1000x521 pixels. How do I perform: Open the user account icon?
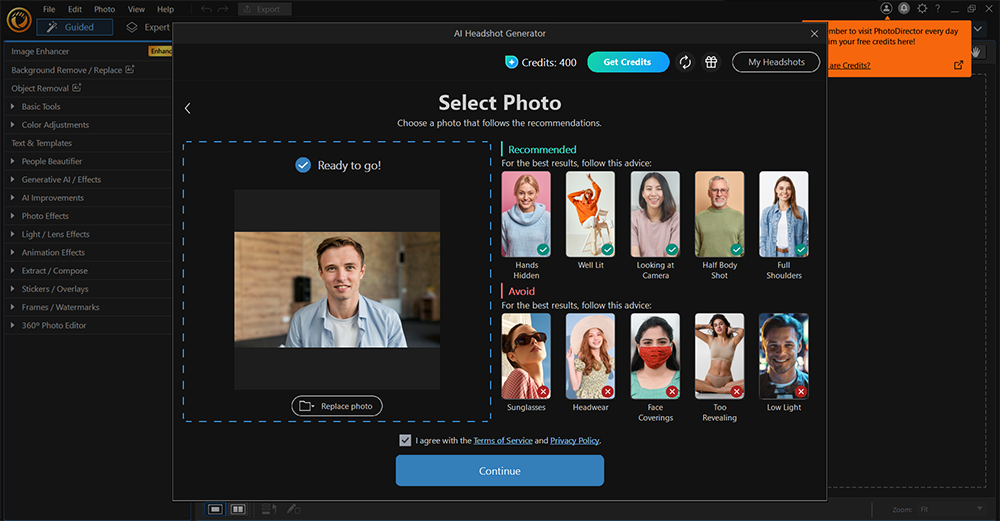886,8
